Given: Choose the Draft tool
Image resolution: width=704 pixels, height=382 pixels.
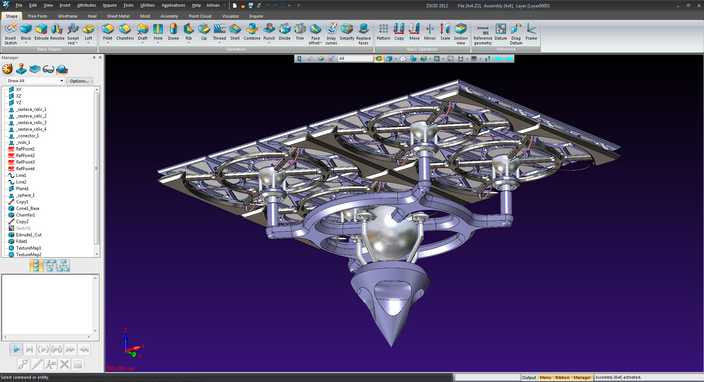Looking at the screenshot, I should (142, 32).
